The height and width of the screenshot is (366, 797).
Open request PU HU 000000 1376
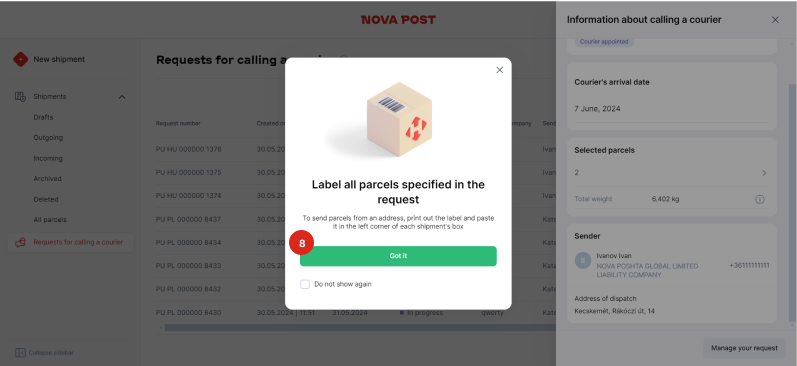coord(189,149)
